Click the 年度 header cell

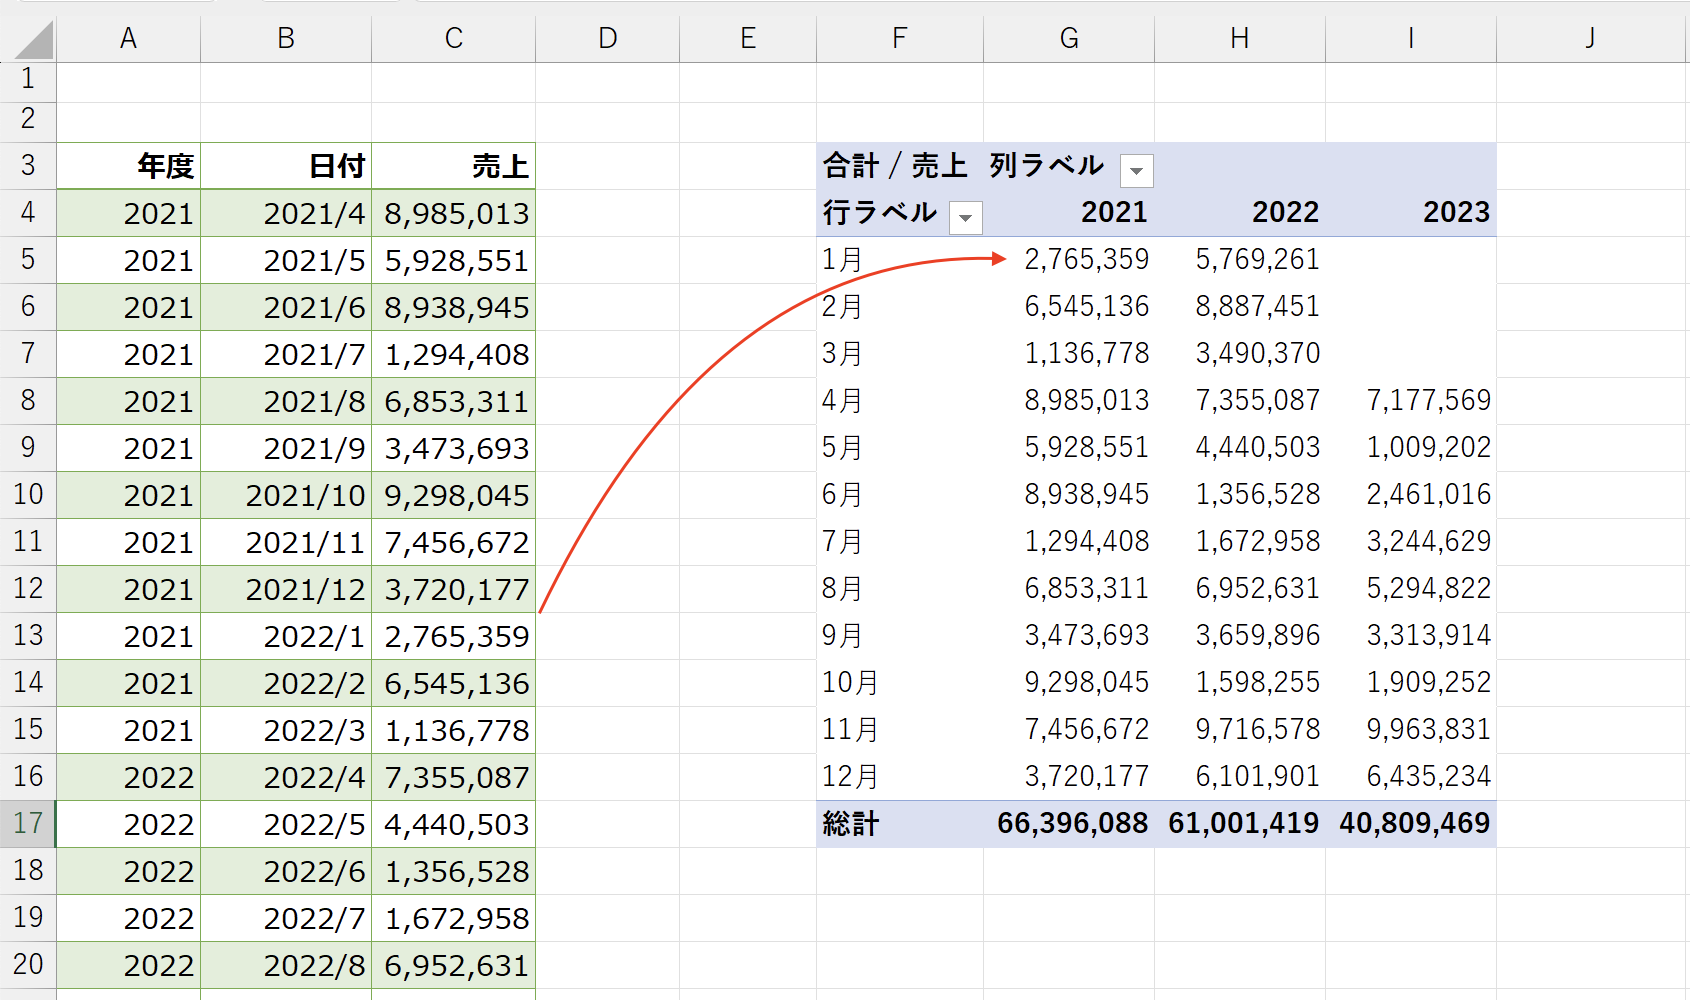tap(128, 166)
